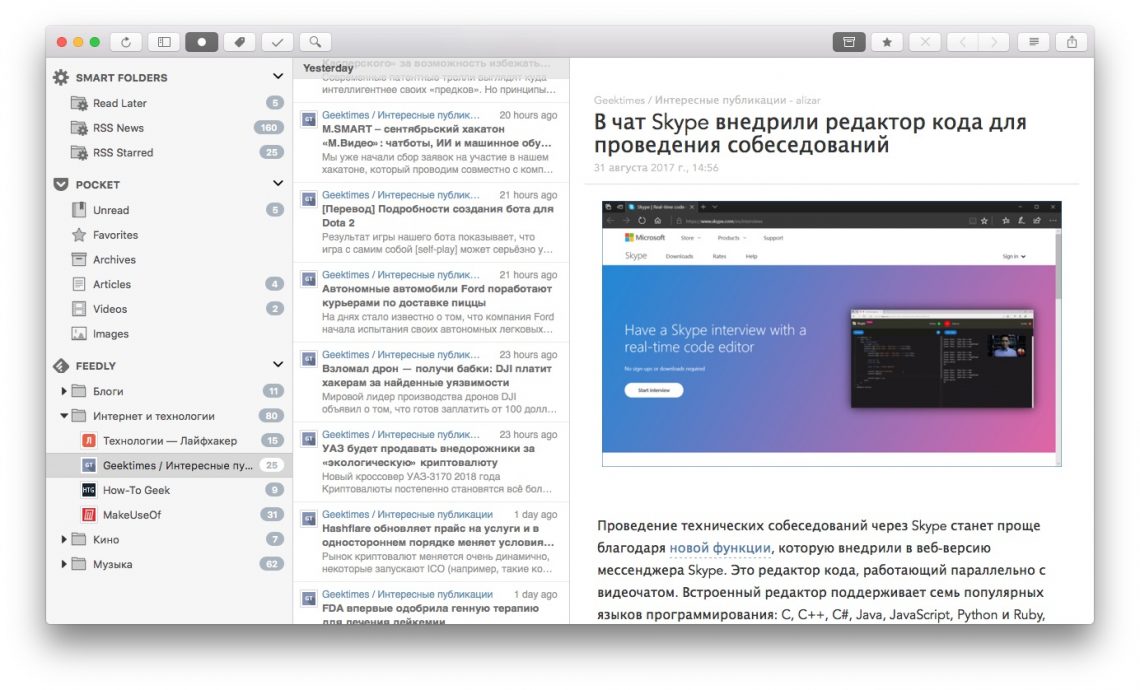Screen dimensions: 1140x690
Task: Open Smart Folders settings gear
Action: (x=60, y=77)
